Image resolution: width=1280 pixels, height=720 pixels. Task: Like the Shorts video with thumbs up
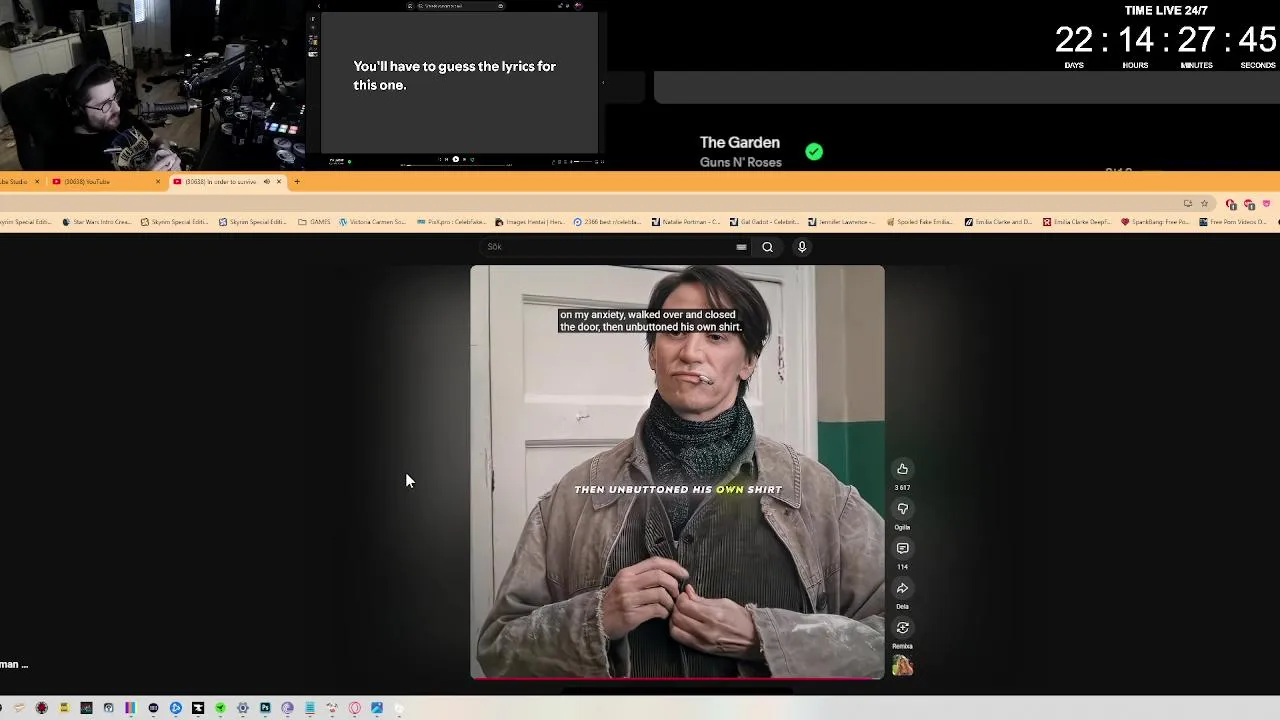(x=902, y=469)
